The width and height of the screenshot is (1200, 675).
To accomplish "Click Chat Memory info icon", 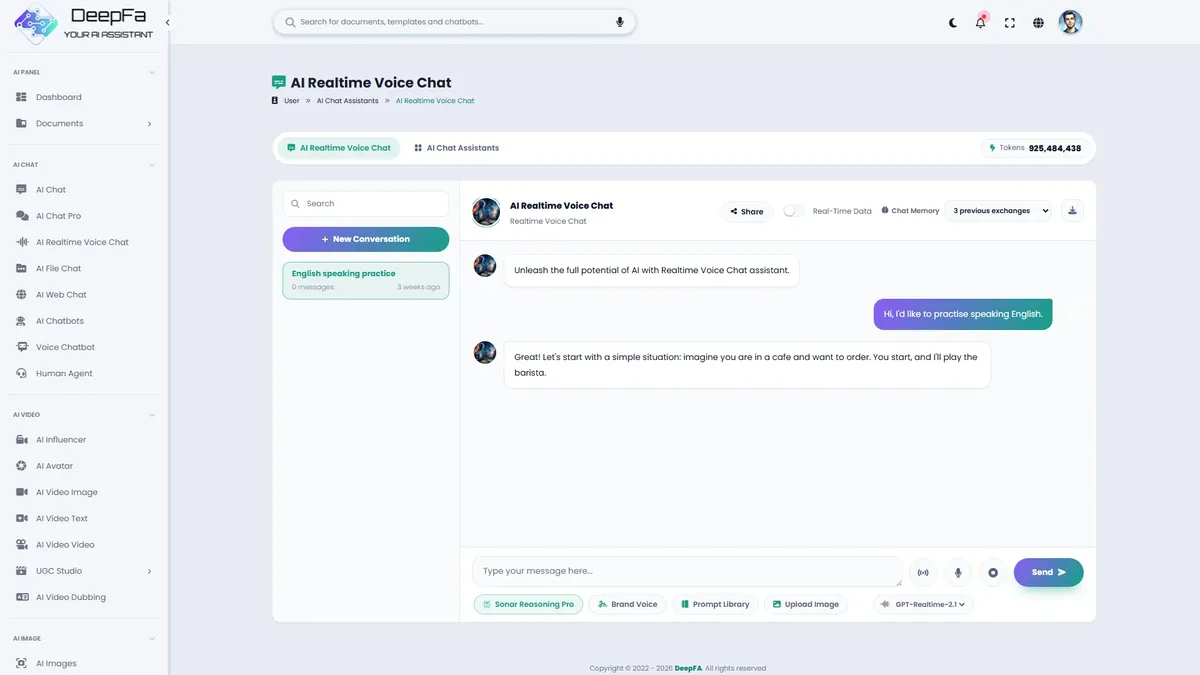I will (885, 211).
